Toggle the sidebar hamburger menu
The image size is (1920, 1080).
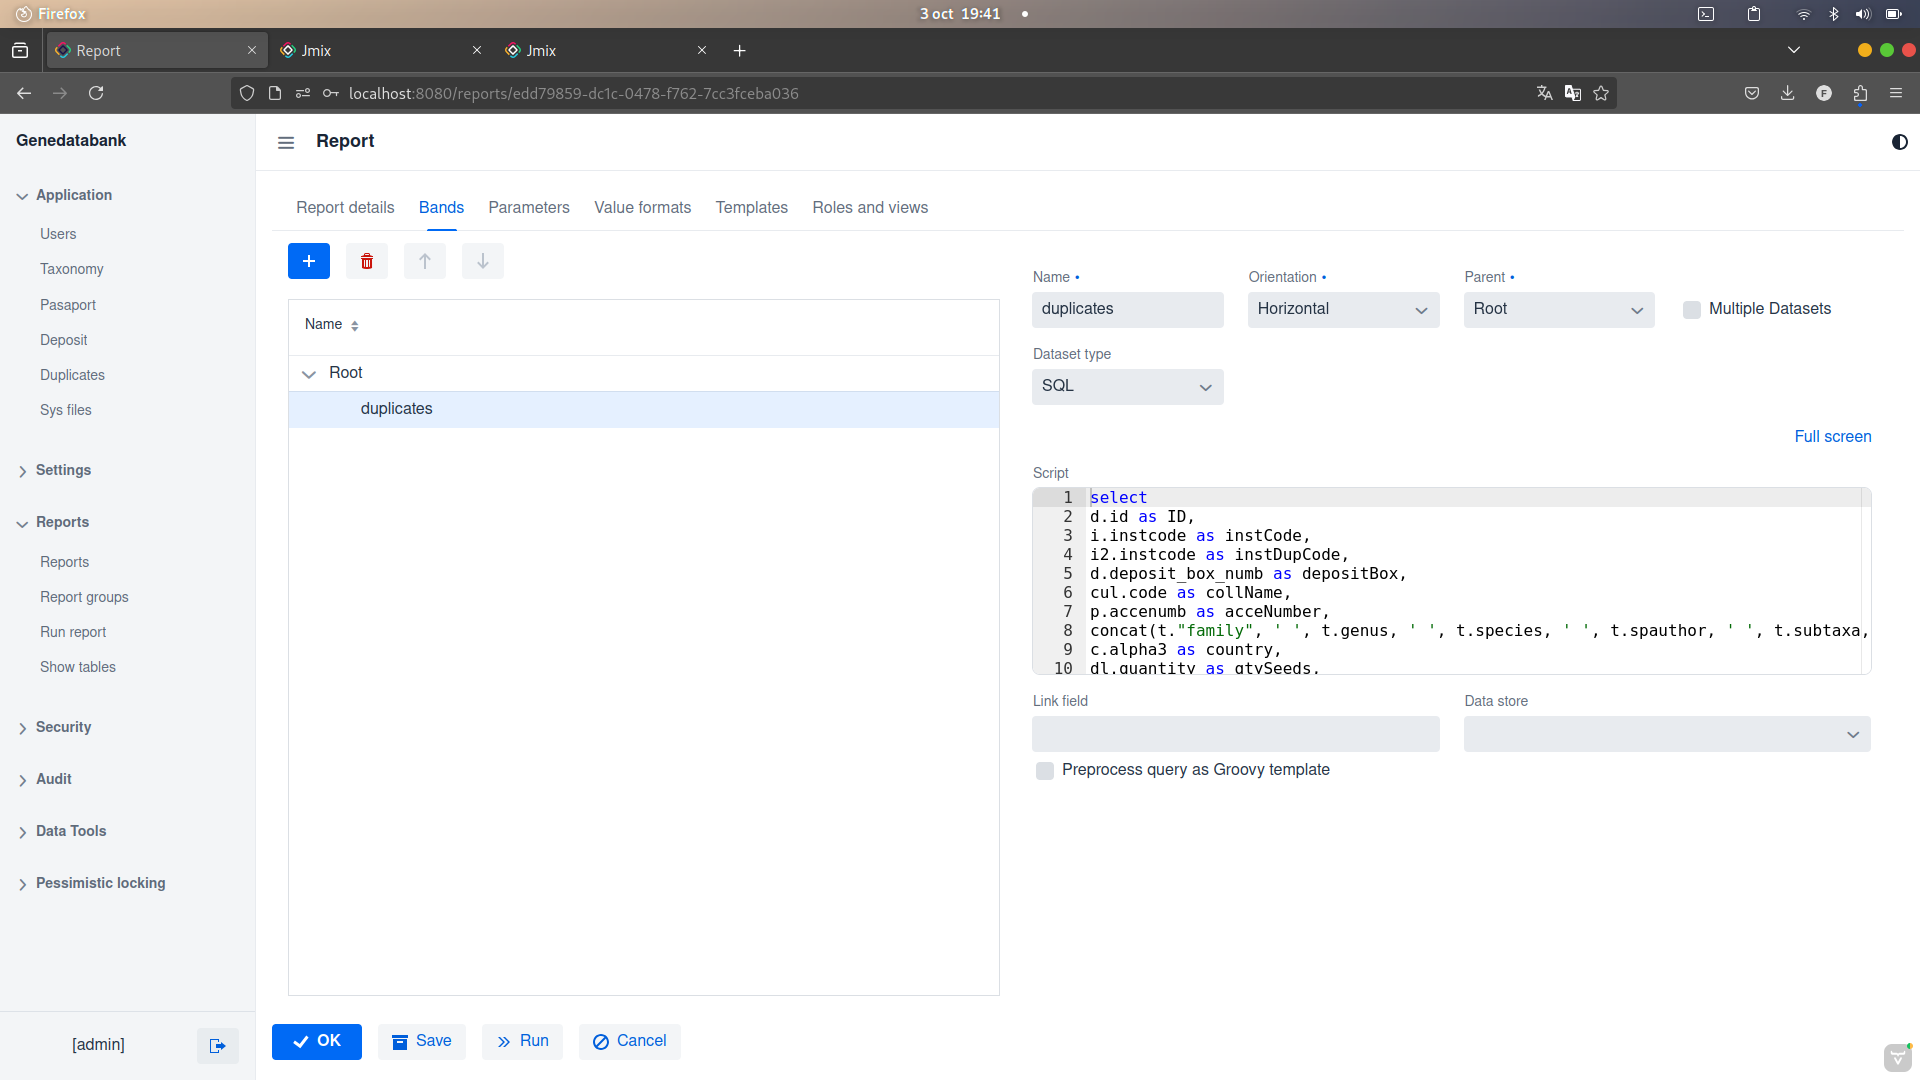(286, 142)
